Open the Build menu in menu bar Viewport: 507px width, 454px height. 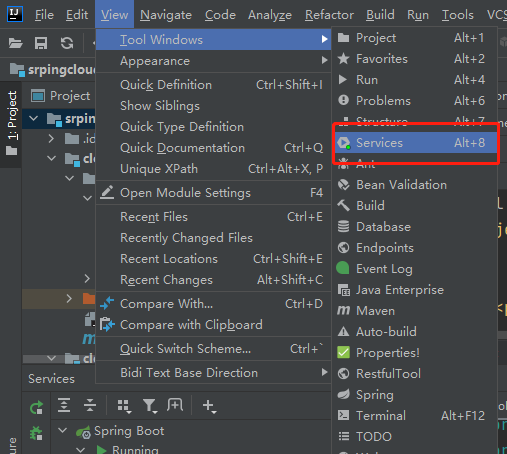pos(380,15)
